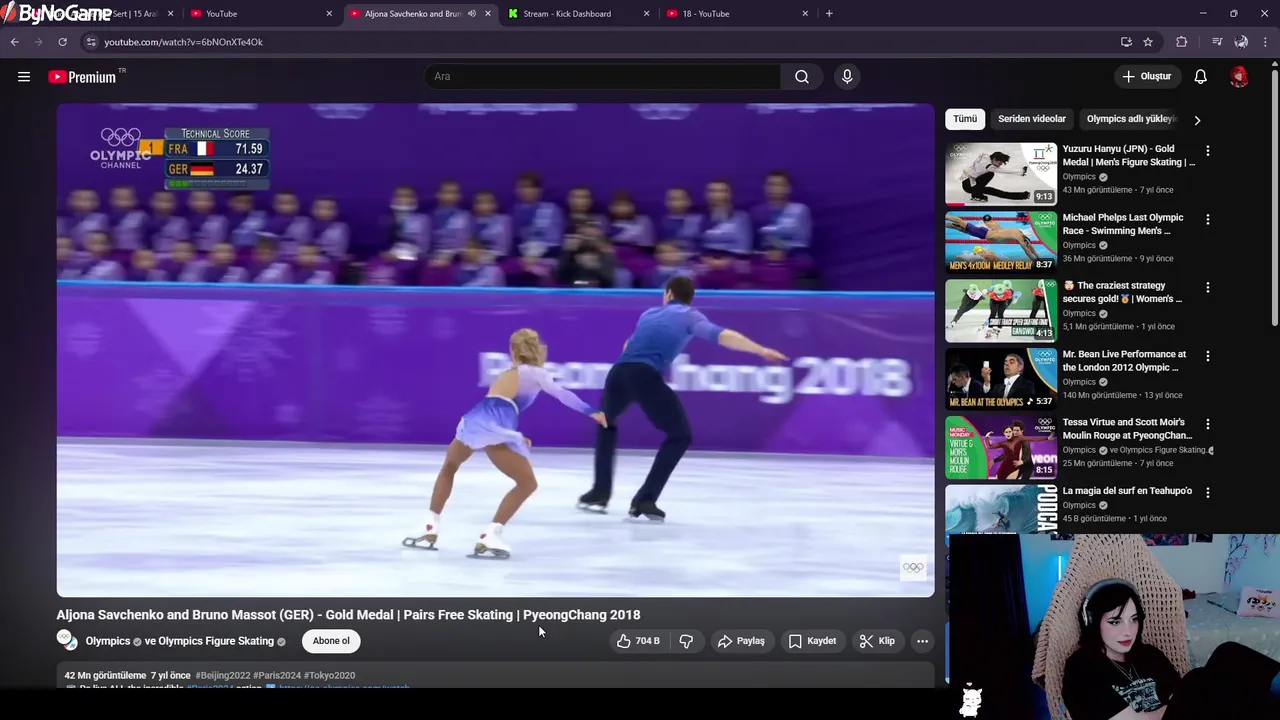Image resolution: width=1280 pixels, height=720 pixels.
Task: Click the video title text
Action: [x=348, y=615]
